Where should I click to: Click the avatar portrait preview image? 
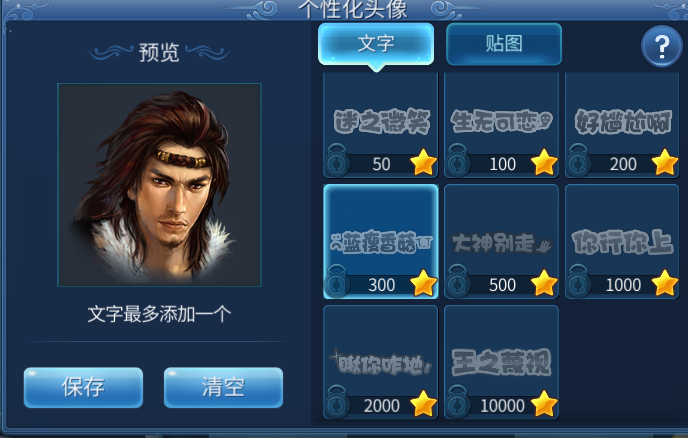159,185
